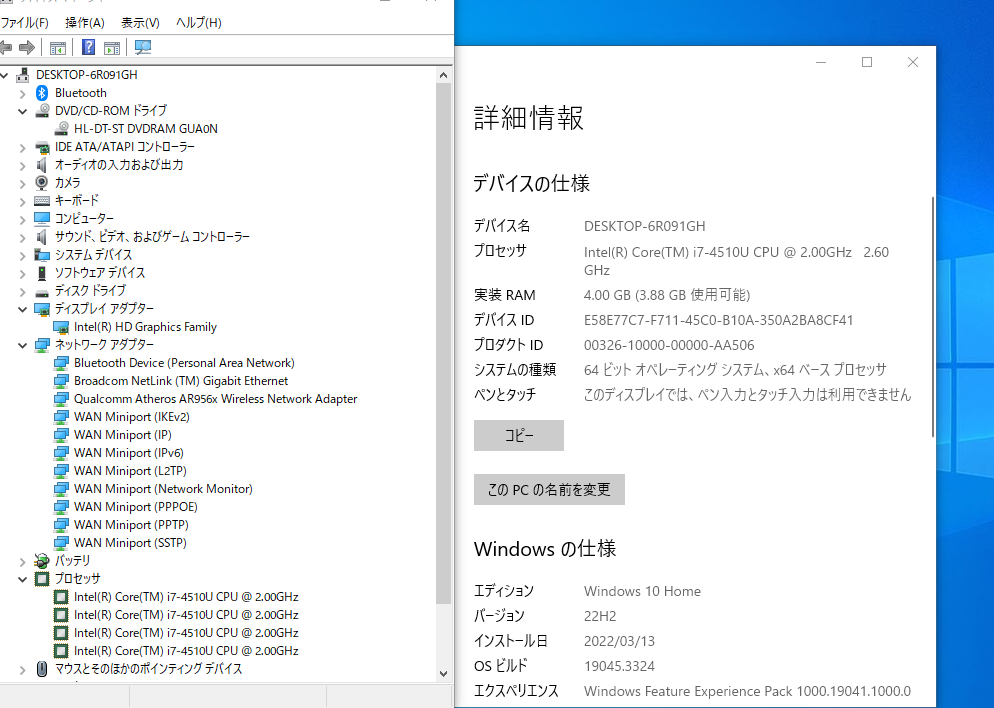Collapse the DVD/CD-ROM ドライブ node
The width and height of the screenshot is (994, 708).
coord(23,112)
